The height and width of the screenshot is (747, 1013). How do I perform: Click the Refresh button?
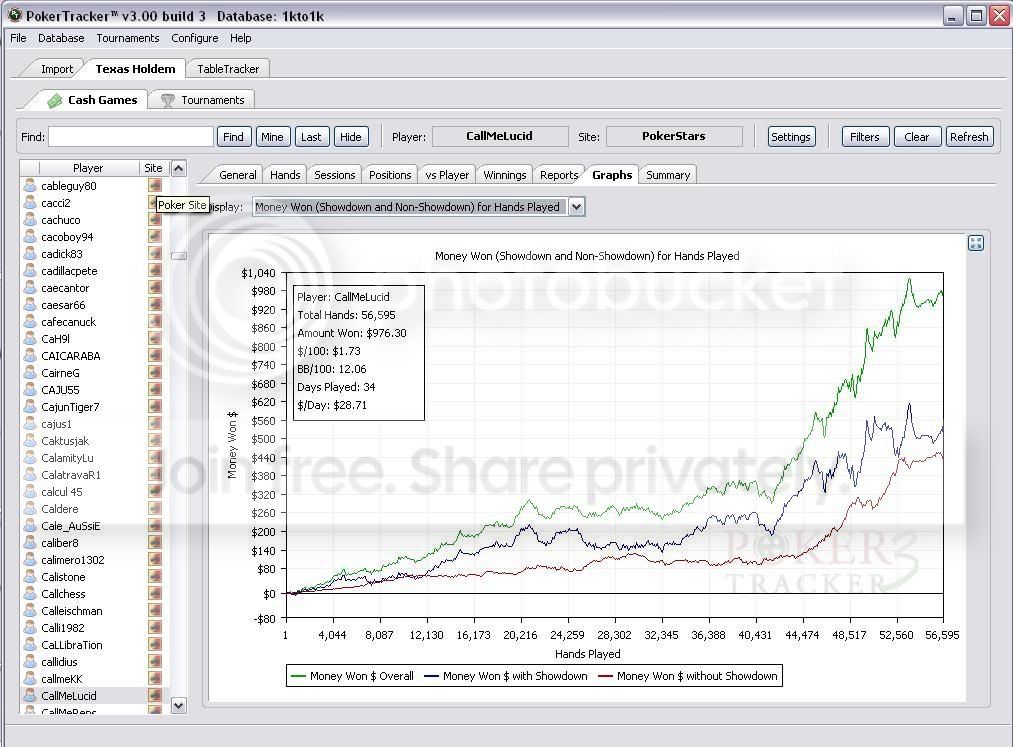pyautogui.click(x=969, y=136)
